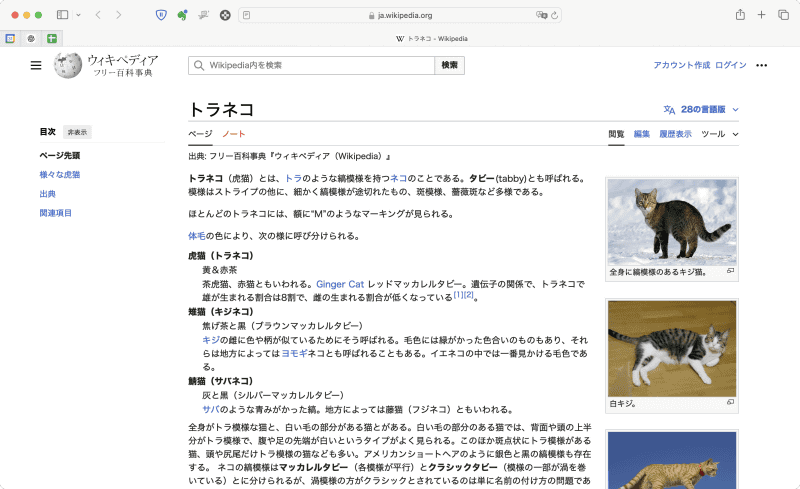Expand the ツール dropdown
The height and width of the screenshot is (489, 800).
pyautogui.click(x=720, y=134)
